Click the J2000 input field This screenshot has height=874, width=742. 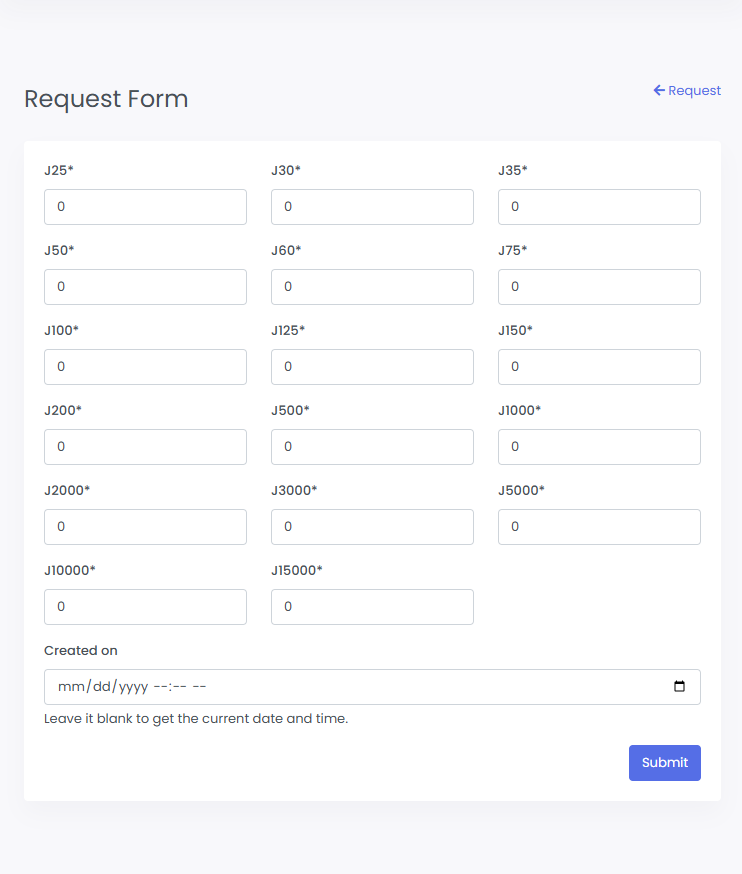tap(145, 527)
